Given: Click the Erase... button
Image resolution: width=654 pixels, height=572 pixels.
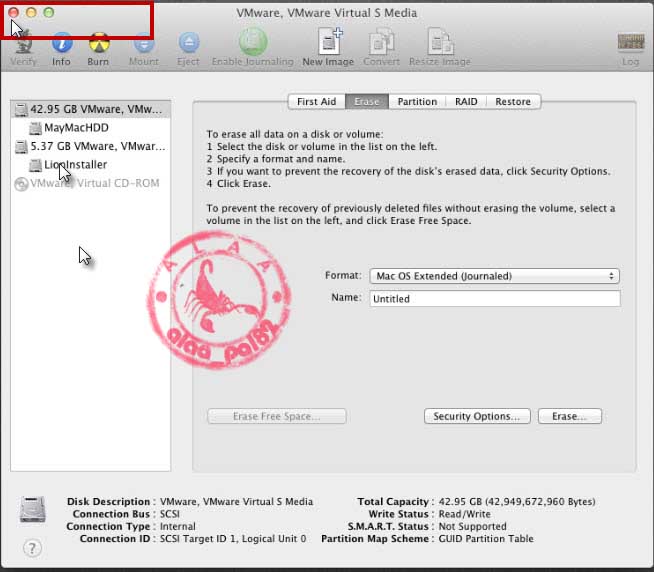Looking at the screenshot, I should tap(570, 416).
